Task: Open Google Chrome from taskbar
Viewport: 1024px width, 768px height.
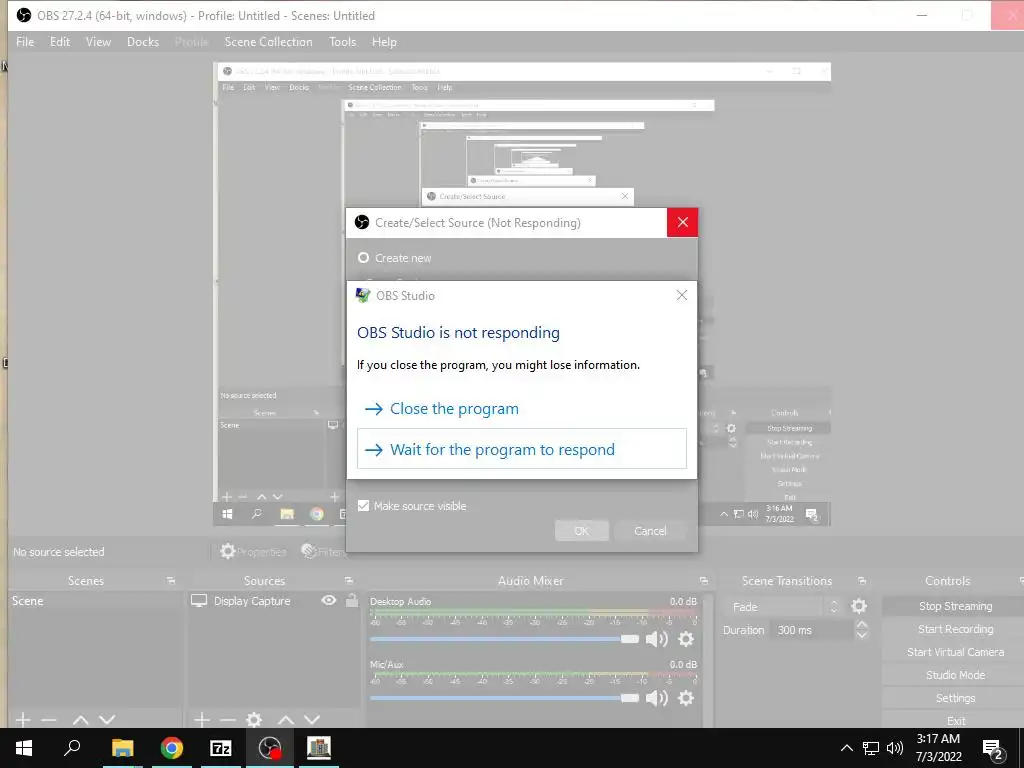Action: (172, 748)
